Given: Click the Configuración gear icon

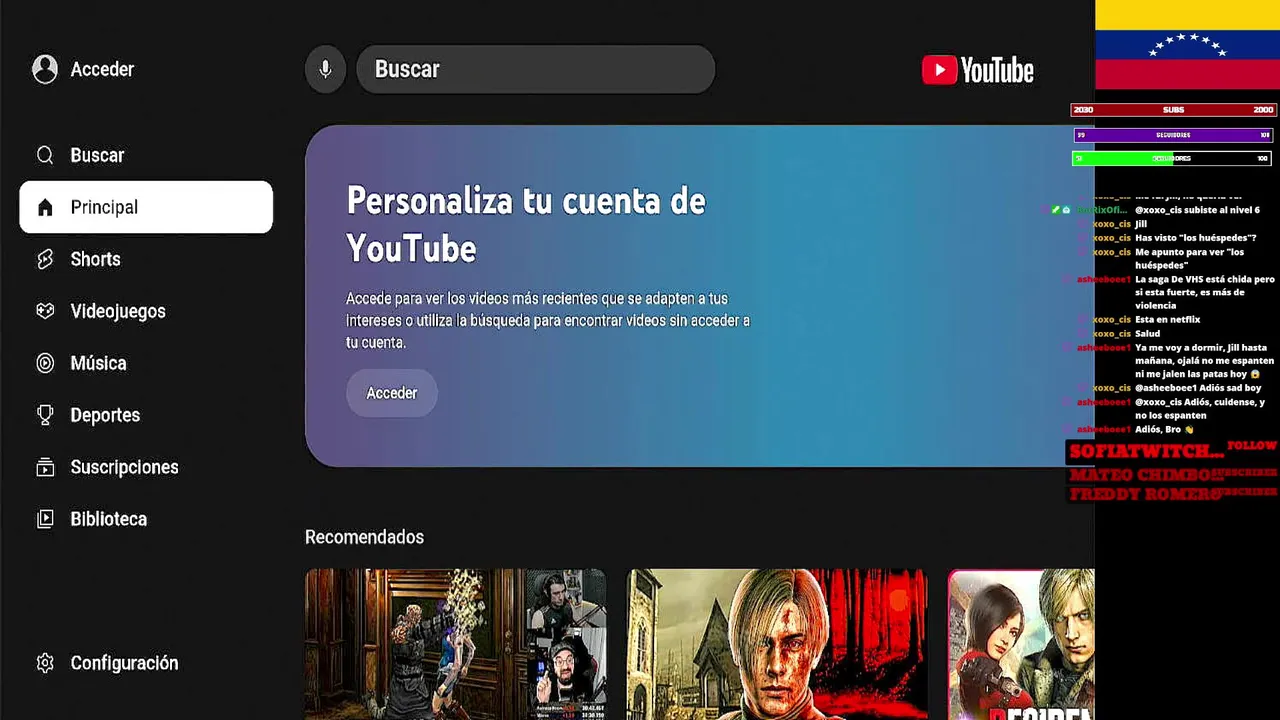Looking at the screenshot, I should (45, 663).
